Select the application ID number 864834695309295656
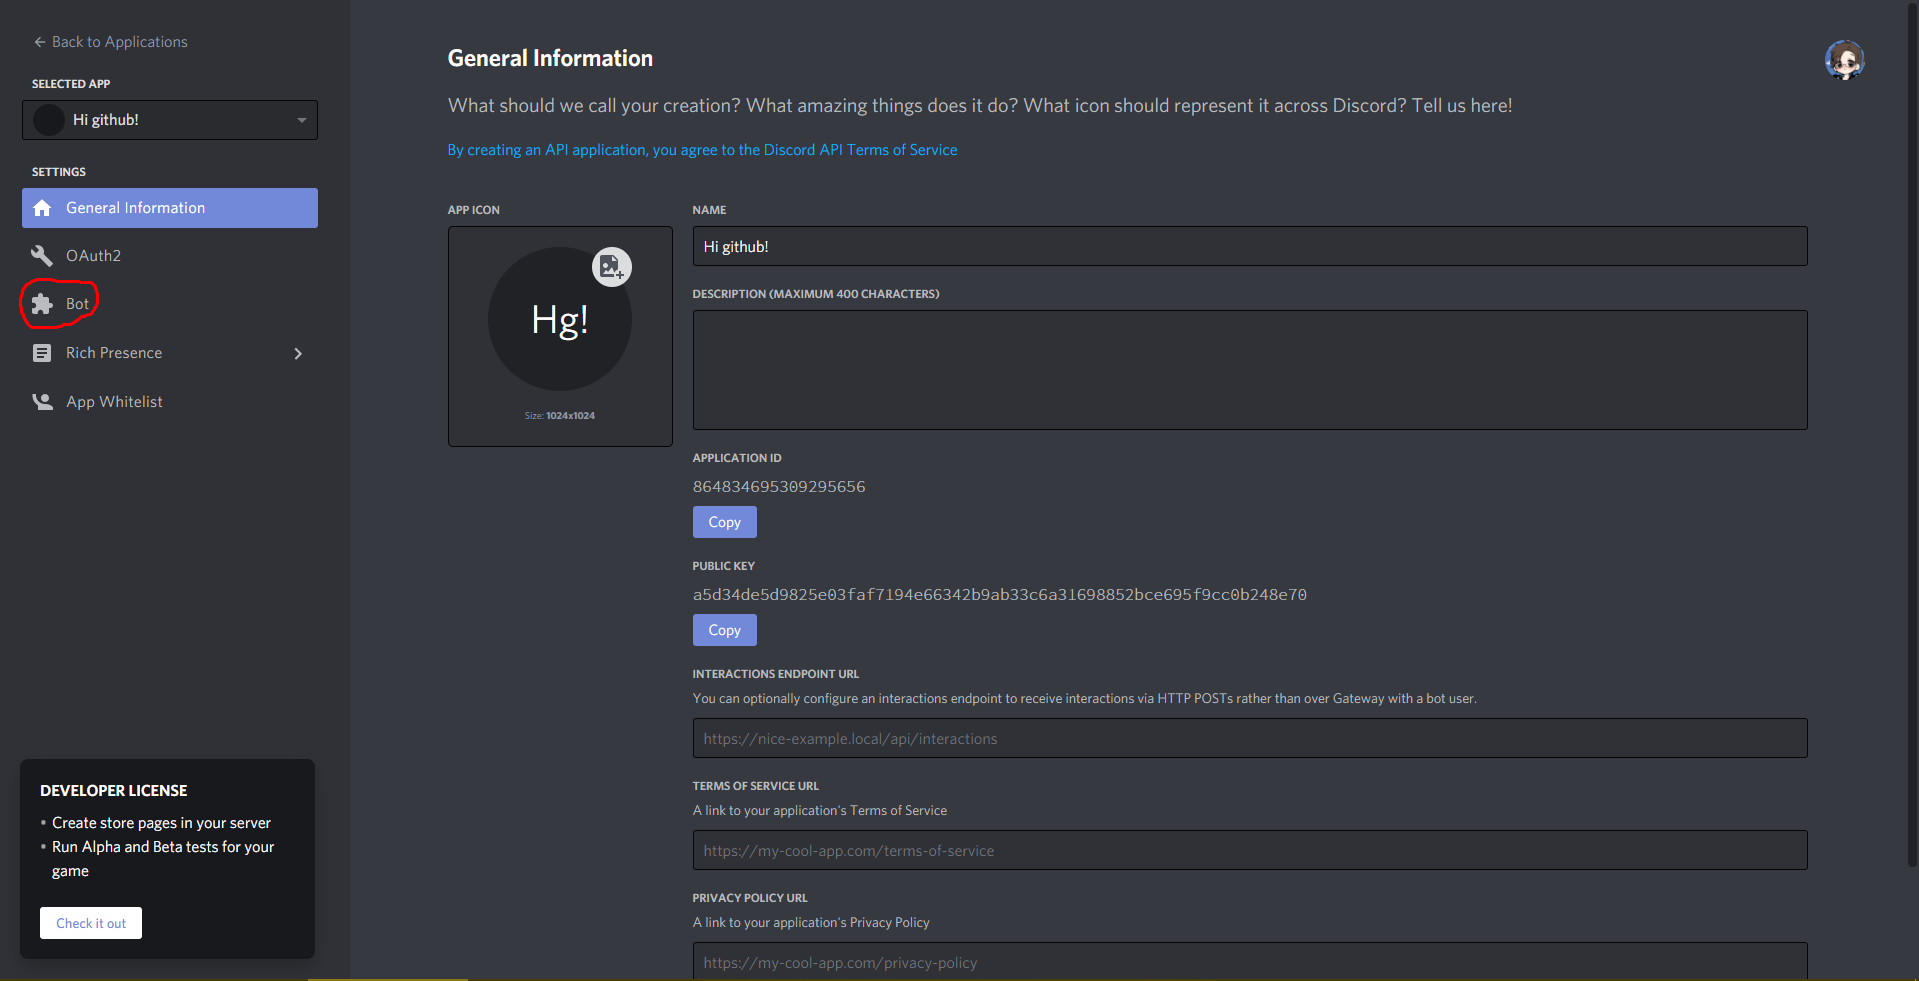The width and height of the screenshot is (1919, 981). coord(779,487)
